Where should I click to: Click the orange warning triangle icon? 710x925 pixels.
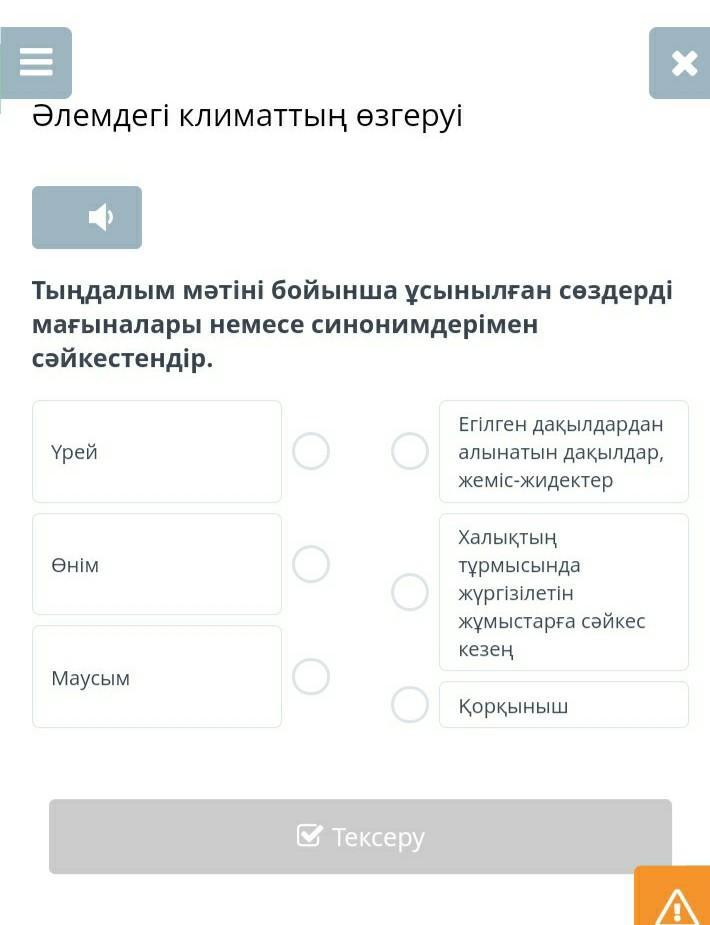[676, 904]
